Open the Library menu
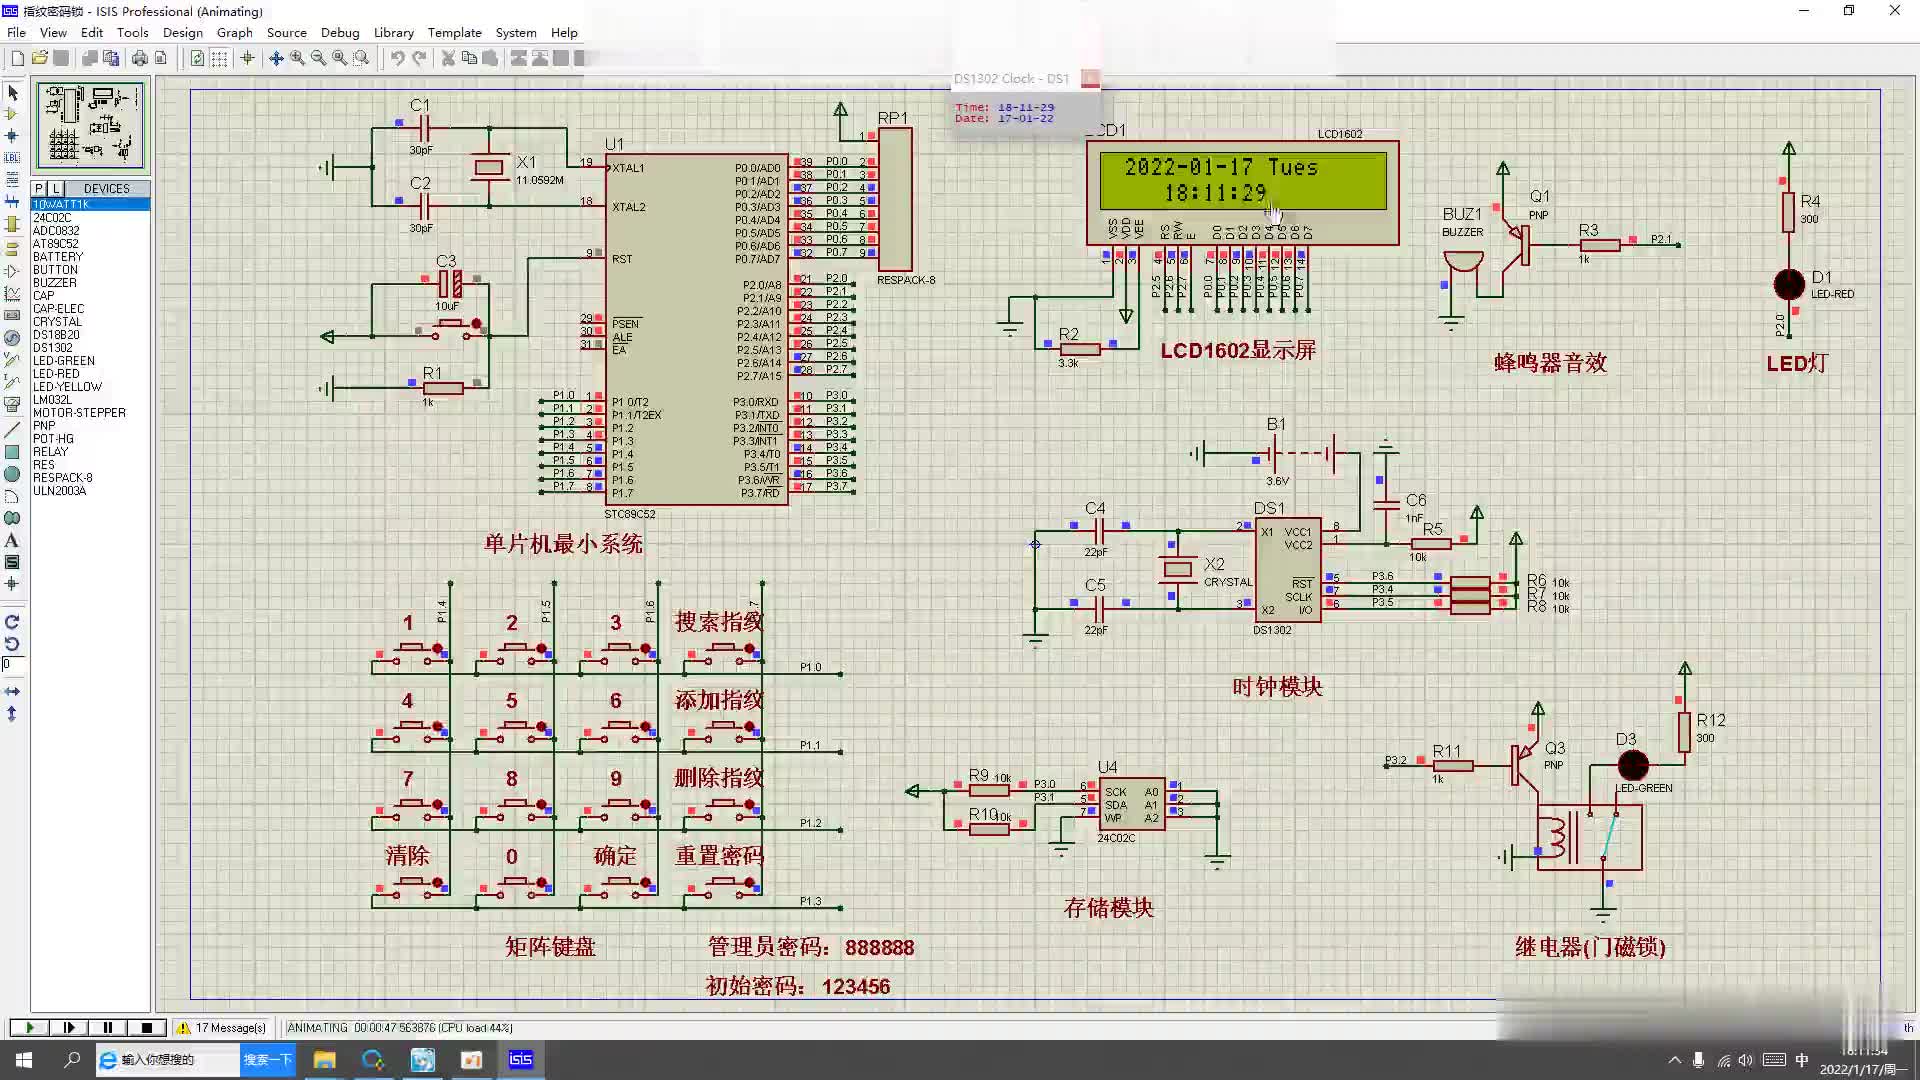The image size is (1920, 1080). coord(394,32)
